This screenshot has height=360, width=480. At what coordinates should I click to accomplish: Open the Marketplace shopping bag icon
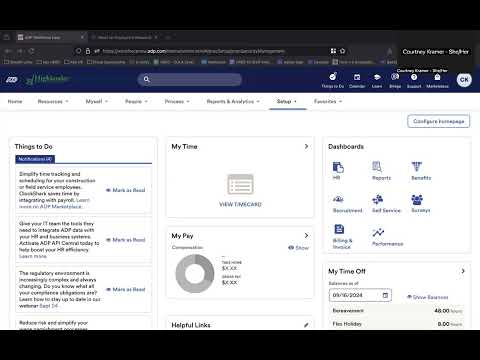click(x=437, y=77)
